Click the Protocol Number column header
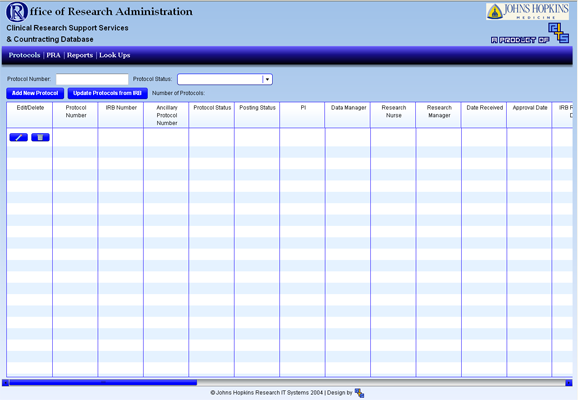Image resolution: width=578 pixels, height=400 pixels. pos(76,115)
